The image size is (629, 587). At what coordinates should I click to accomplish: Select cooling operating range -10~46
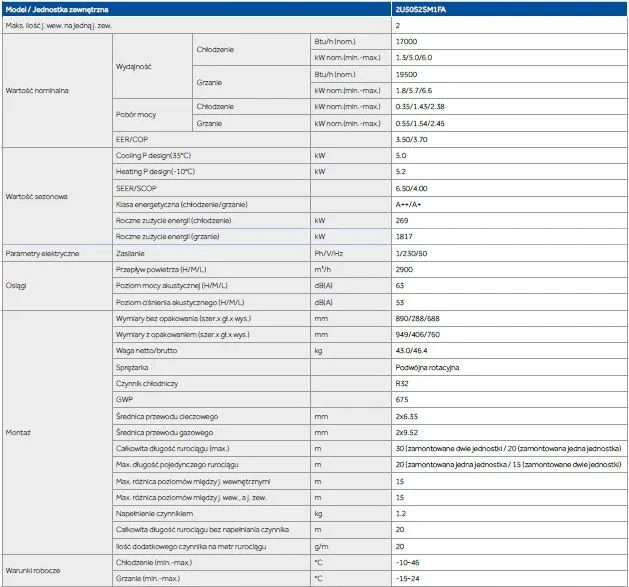point(407,563)
